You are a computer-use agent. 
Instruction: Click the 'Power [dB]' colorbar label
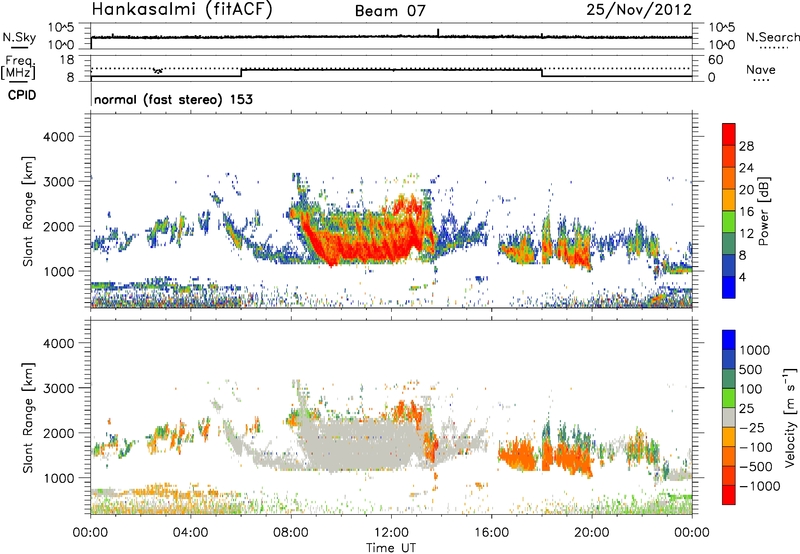[x=763, y=211]
